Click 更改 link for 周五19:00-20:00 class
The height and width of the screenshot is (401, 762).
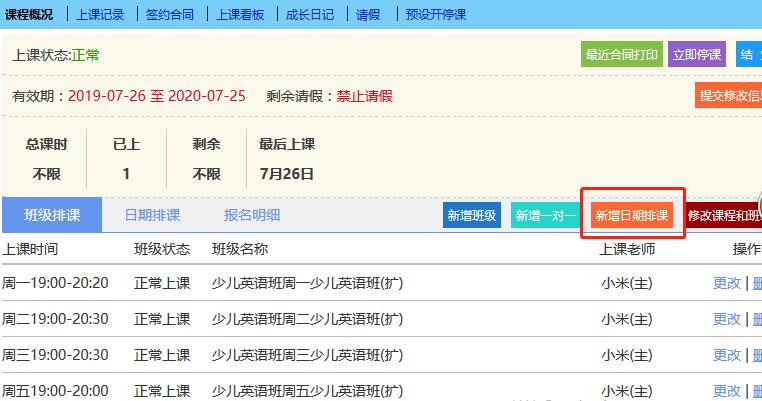(x=727, y=390)
